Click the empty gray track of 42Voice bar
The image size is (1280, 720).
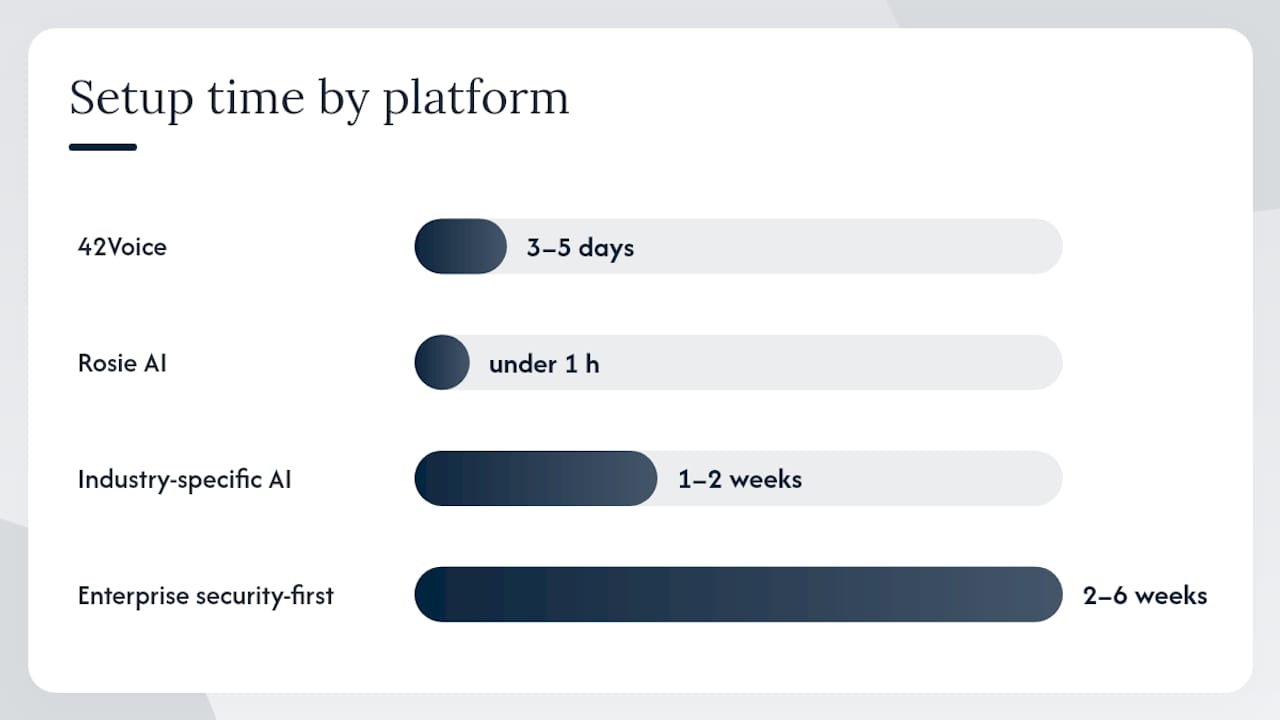(x=850, y=246)
